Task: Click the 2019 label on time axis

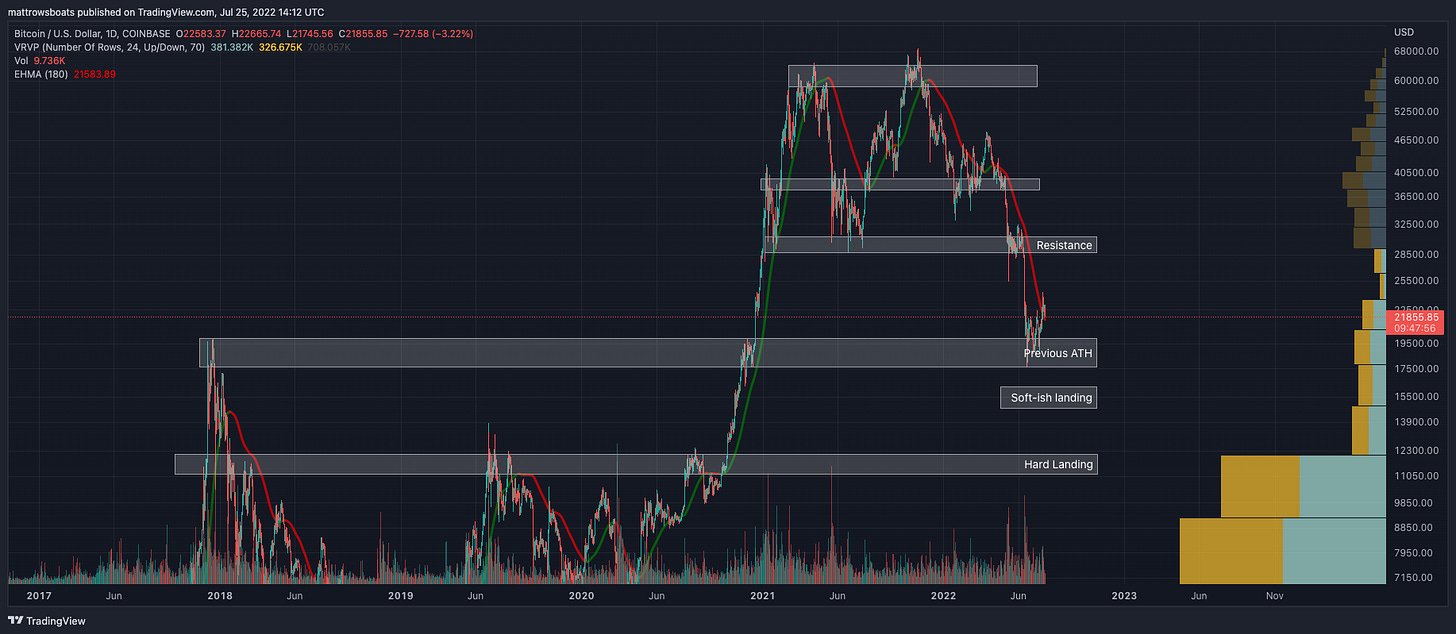Action: 400,596
